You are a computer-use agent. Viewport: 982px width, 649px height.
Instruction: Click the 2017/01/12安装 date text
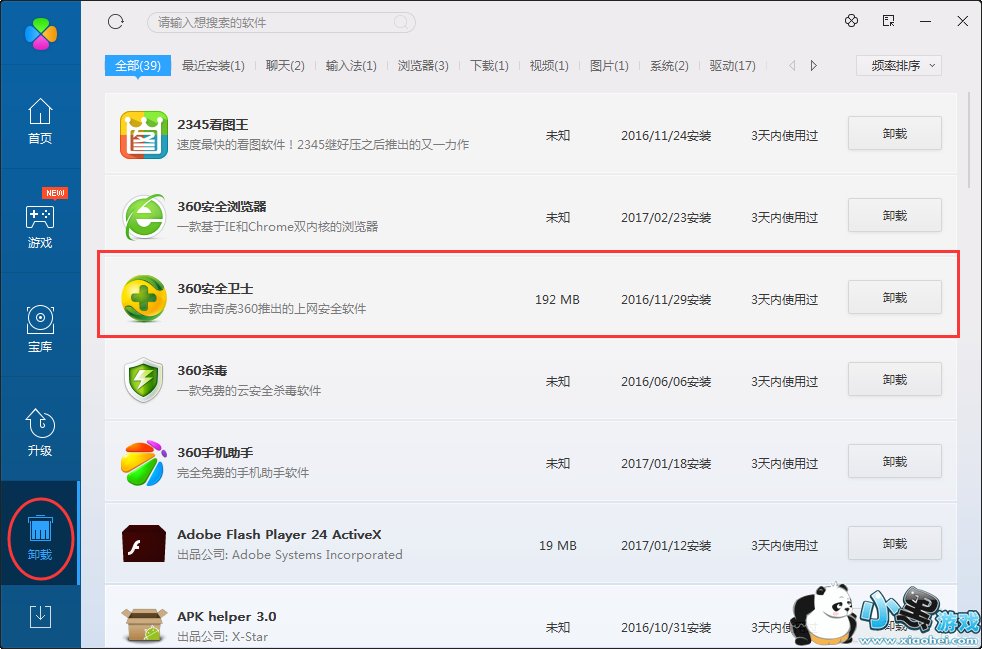pyautogui.click(x=666, y=545)
